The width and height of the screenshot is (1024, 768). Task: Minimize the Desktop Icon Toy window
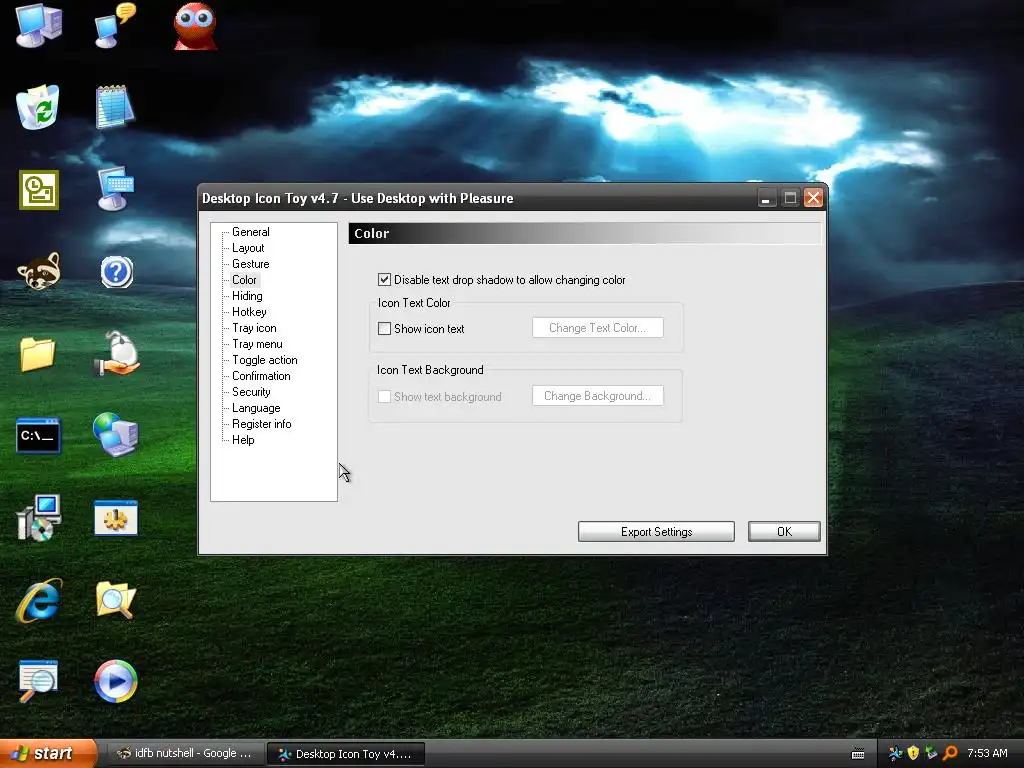tap(766, 198)
